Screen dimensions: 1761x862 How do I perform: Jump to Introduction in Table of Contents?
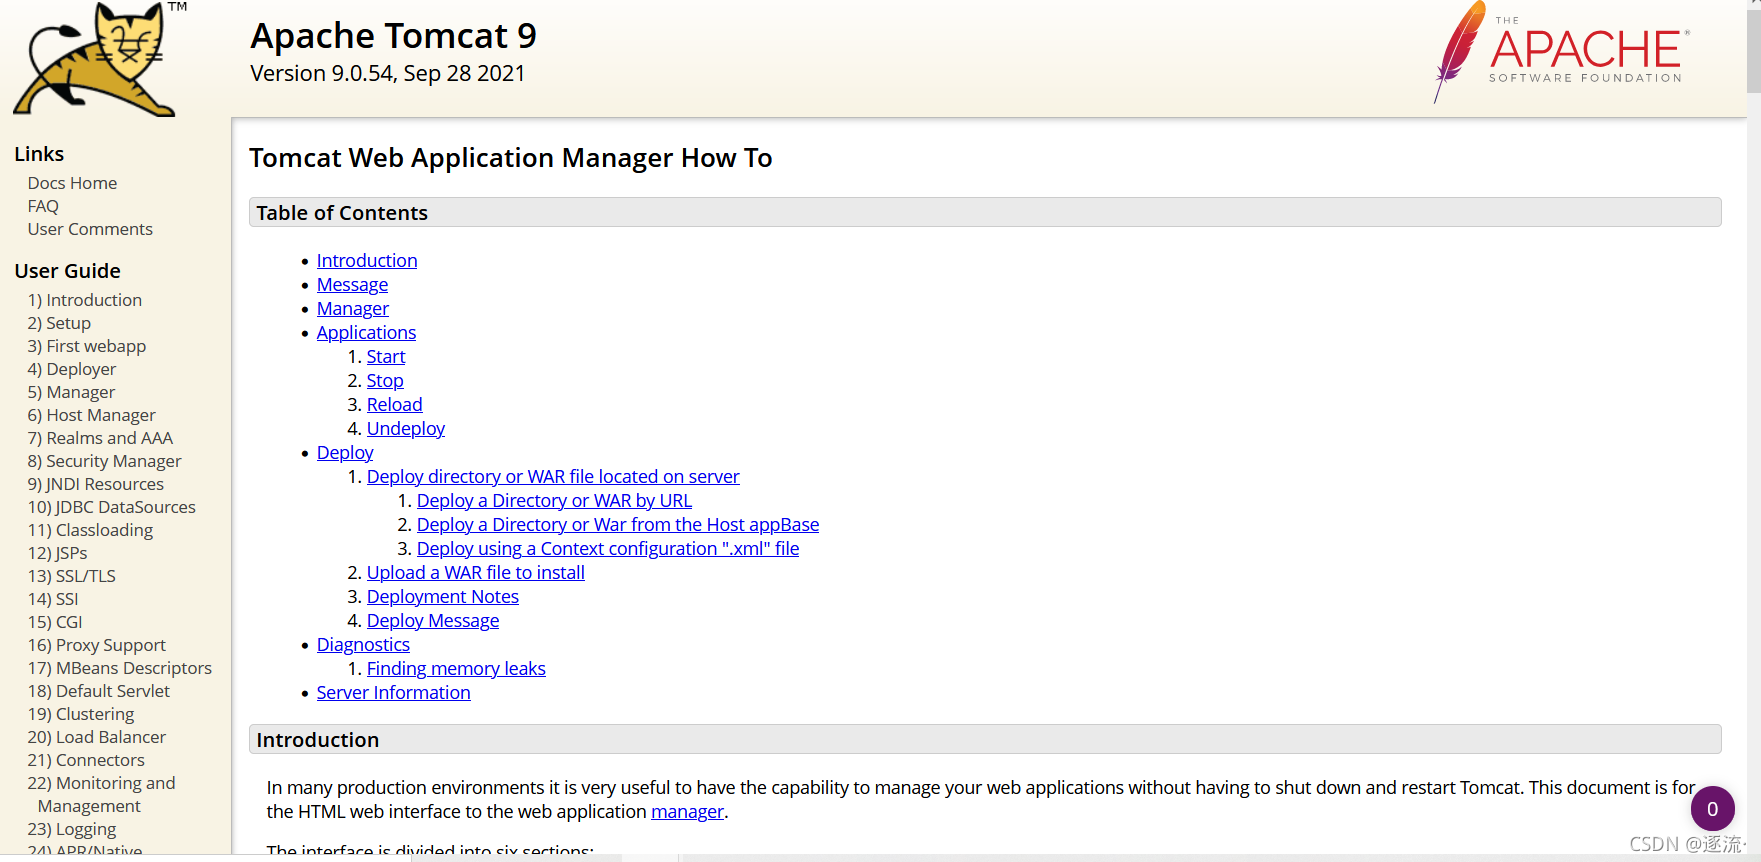point(367,261)
